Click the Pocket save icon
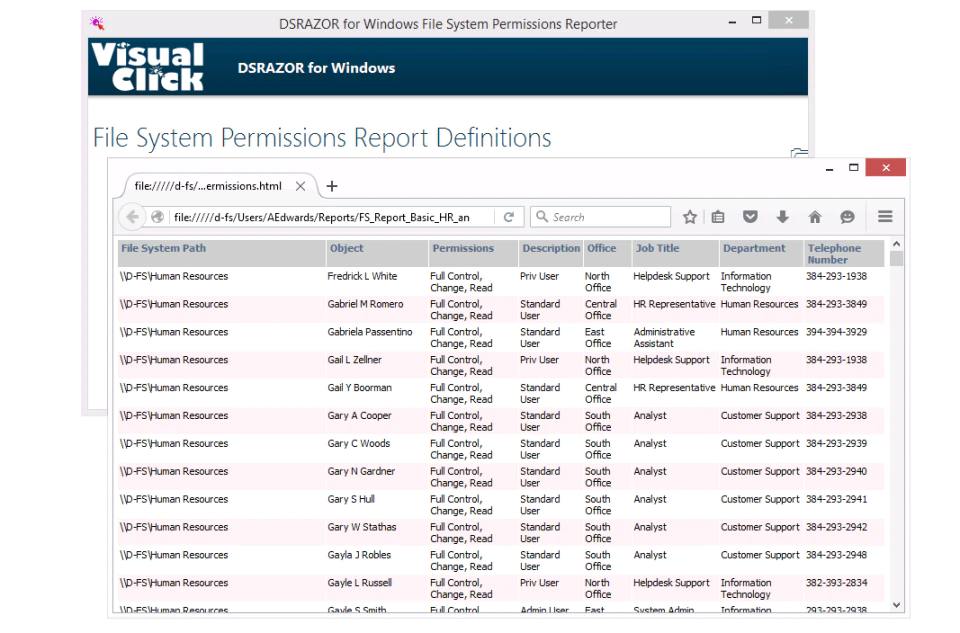Viewport: 960px width, 633px height. pyautogui.click(x=751, y=217)
